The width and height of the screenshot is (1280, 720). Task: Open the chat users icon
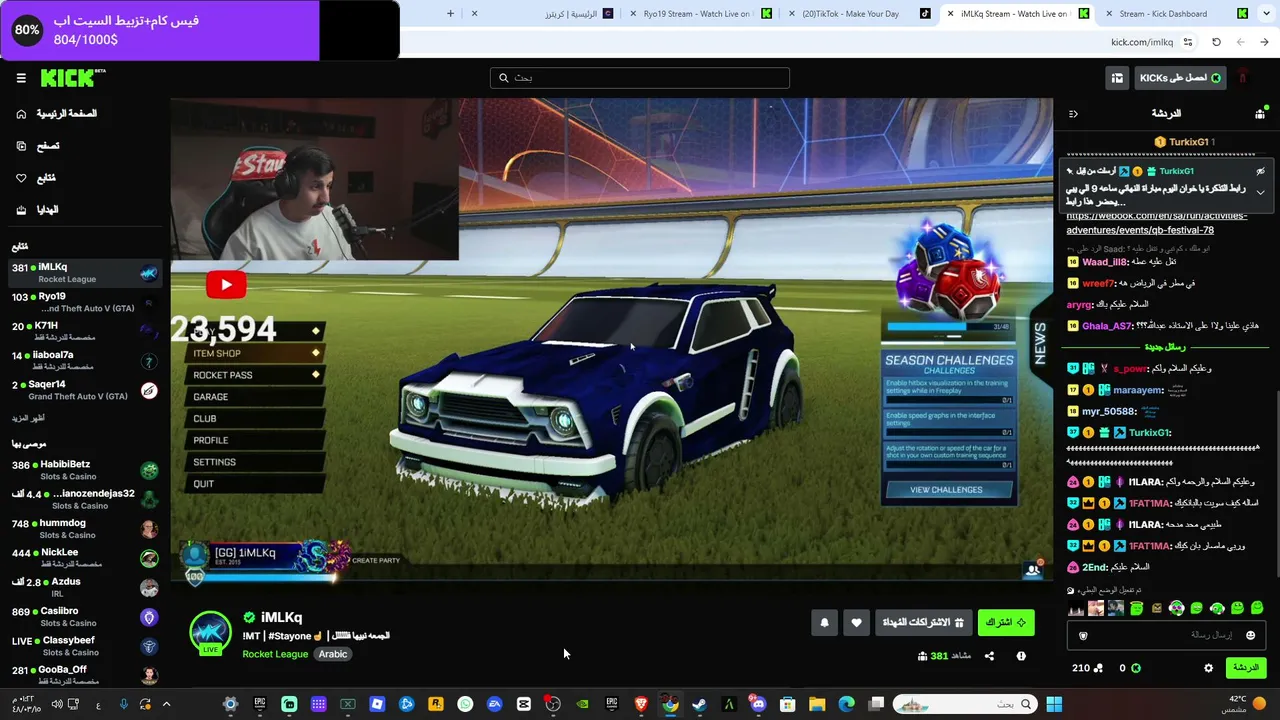tap(1260, 114)
